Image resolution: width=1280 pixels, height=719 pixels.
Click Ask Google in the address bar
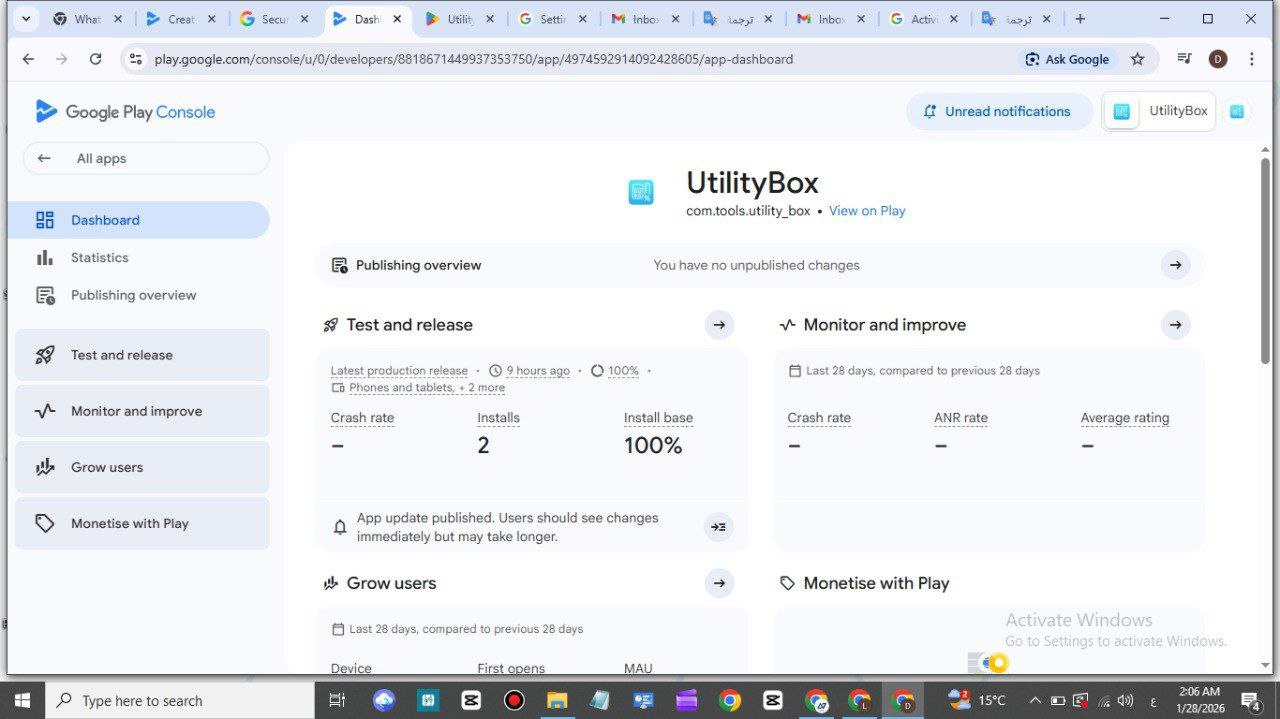coord(1068,59)
